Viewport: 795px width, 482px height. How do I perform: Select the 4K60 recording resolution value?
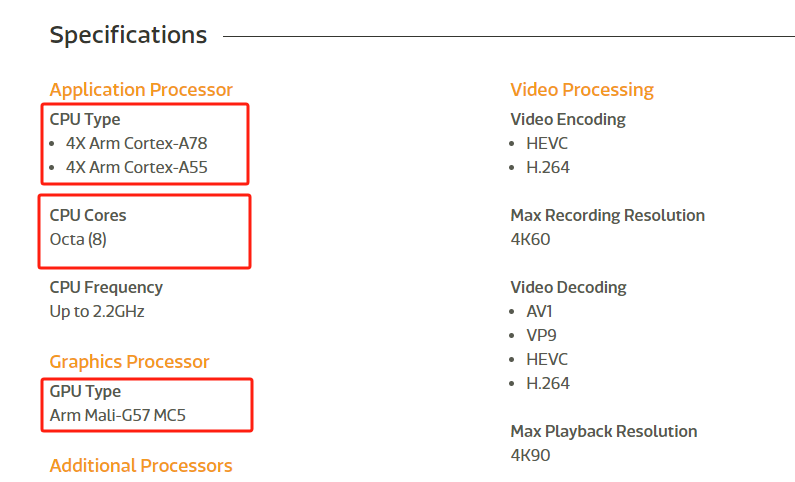click(x=530, y=239)
